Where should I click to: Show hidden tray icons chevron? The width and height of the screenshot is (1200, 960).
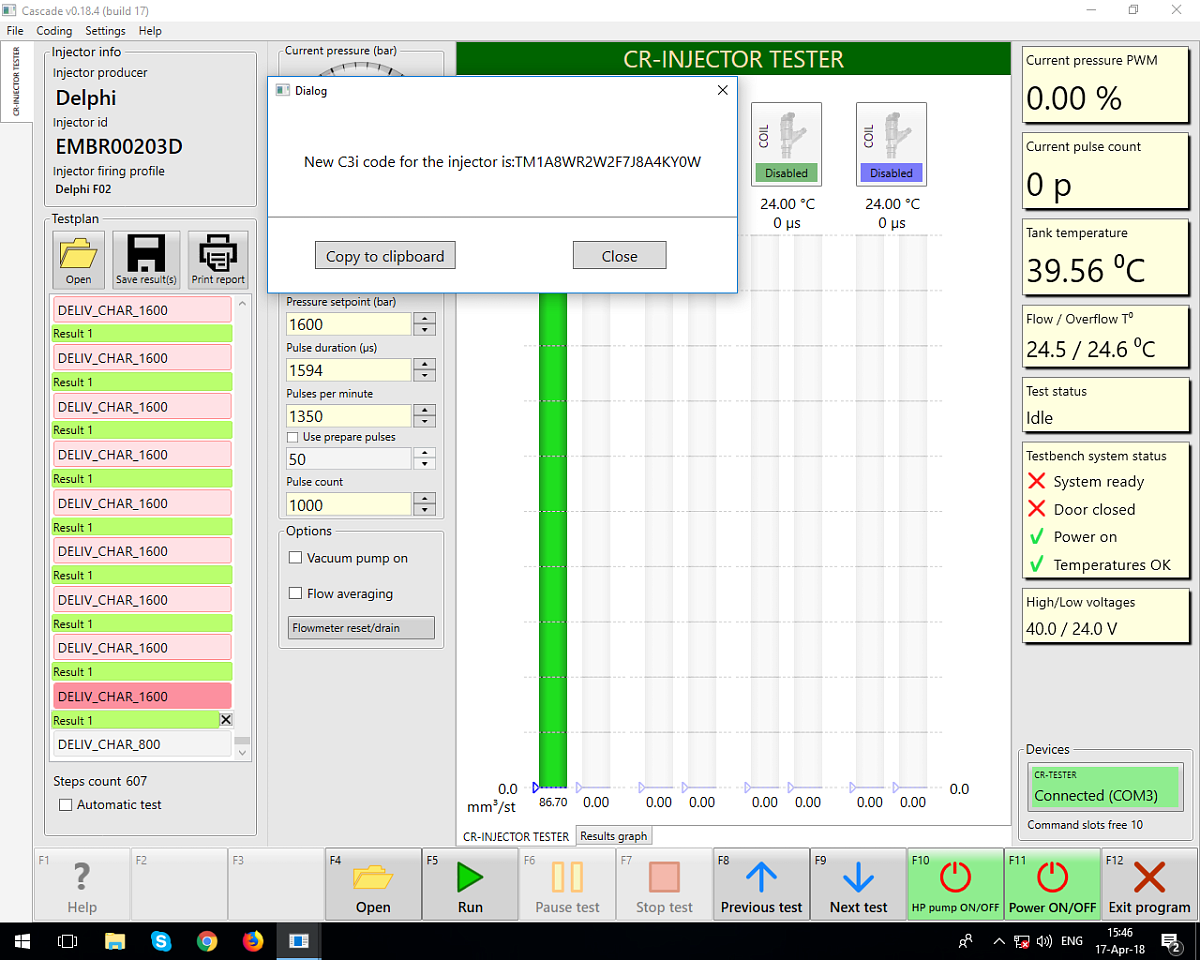[998, 941]
